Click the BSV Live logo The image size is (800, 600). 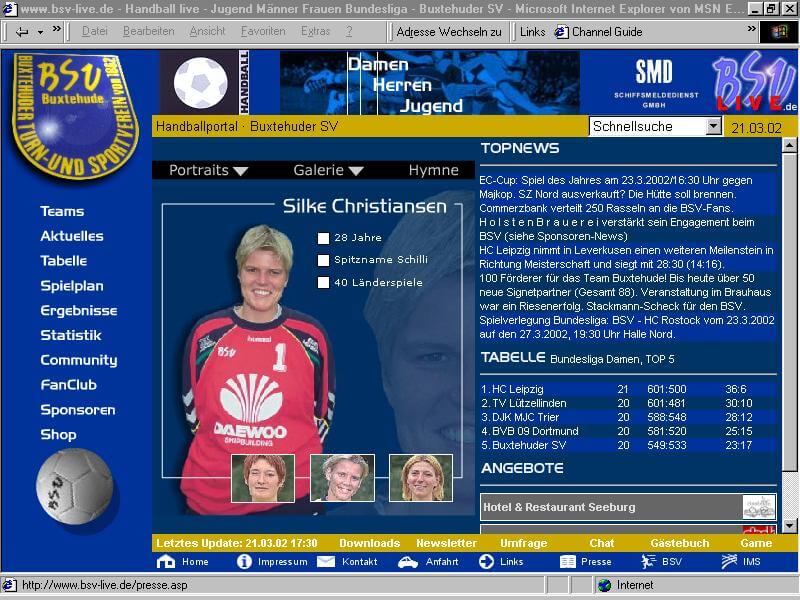coord(754,83)
